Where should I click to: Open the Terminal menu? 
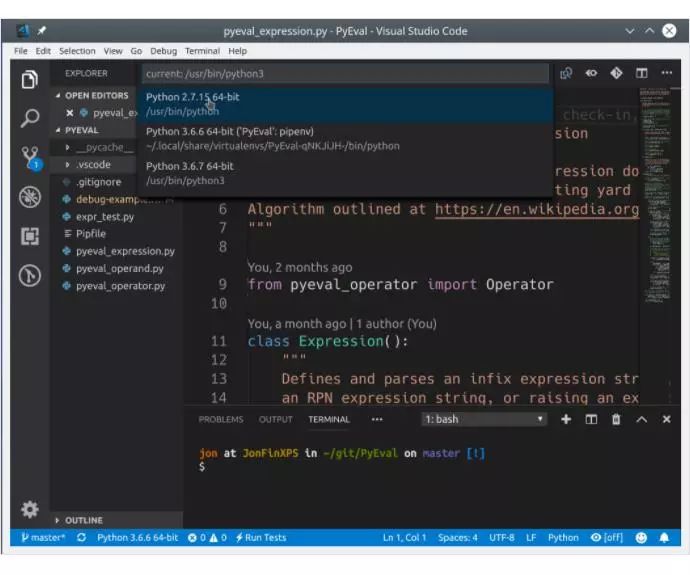[x=202, y=51]
